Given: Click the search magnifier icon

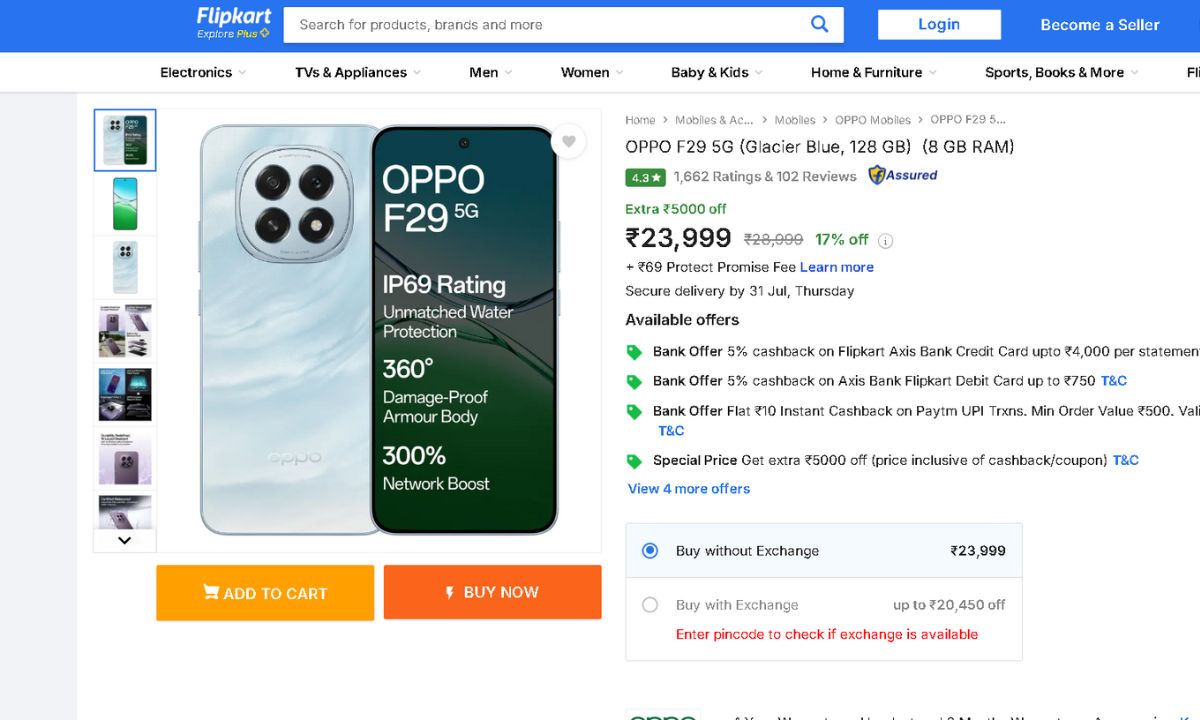Looking at the screenshot, I should click(x=819, y=25).
